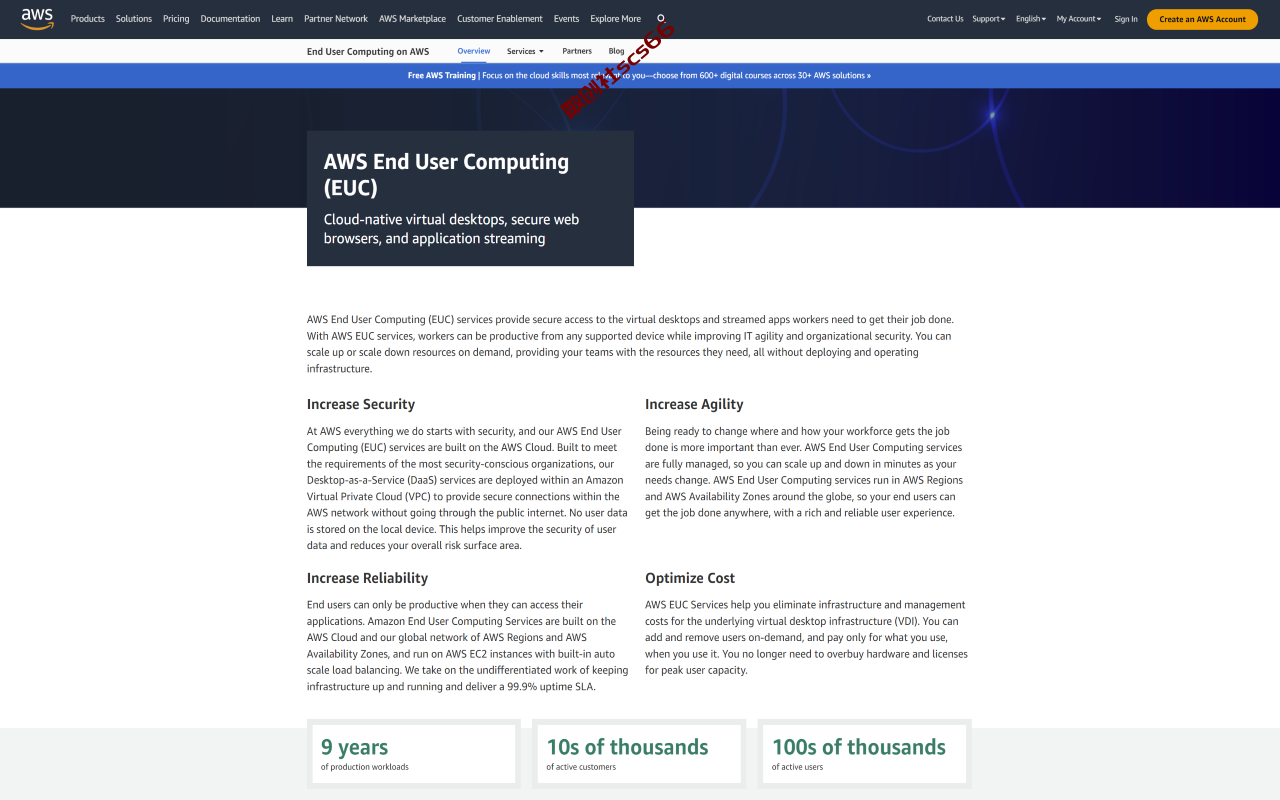Expand the Explore More menu
This screenshot has height=800, width=1280.
point(615,19)
